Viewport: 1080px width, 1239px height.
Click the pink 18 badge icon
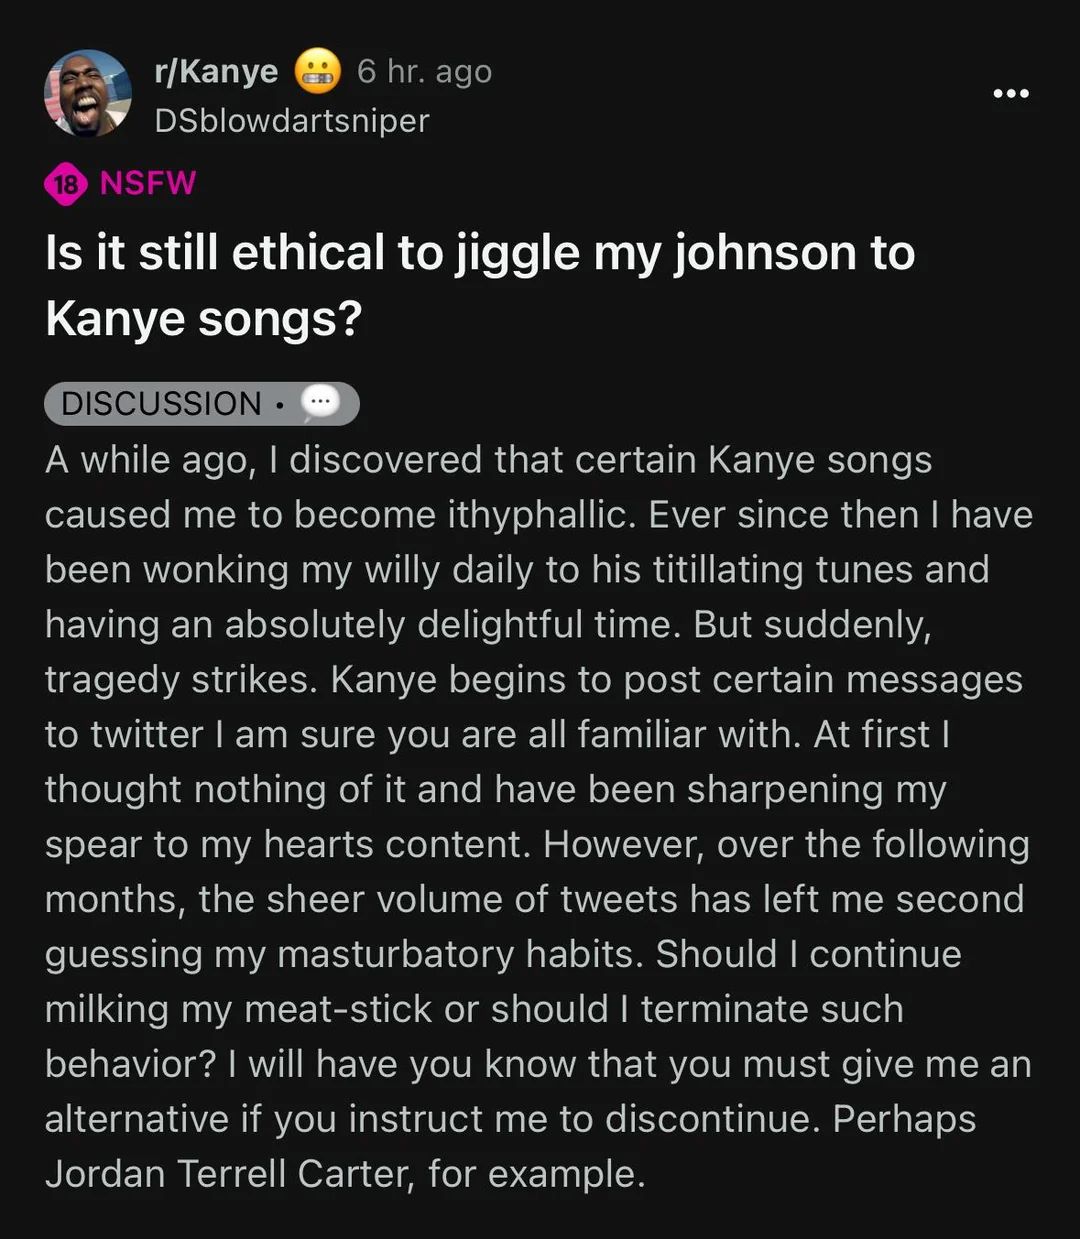click(x=66, y=184)
